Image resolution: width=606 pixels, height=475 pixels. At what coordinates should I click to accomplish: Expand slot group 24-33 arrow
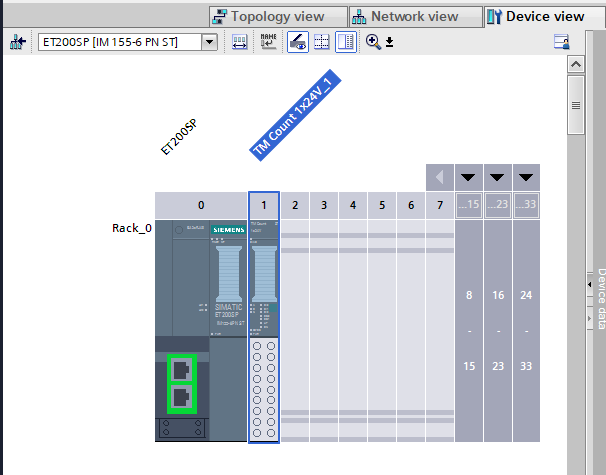click(526, 178)
